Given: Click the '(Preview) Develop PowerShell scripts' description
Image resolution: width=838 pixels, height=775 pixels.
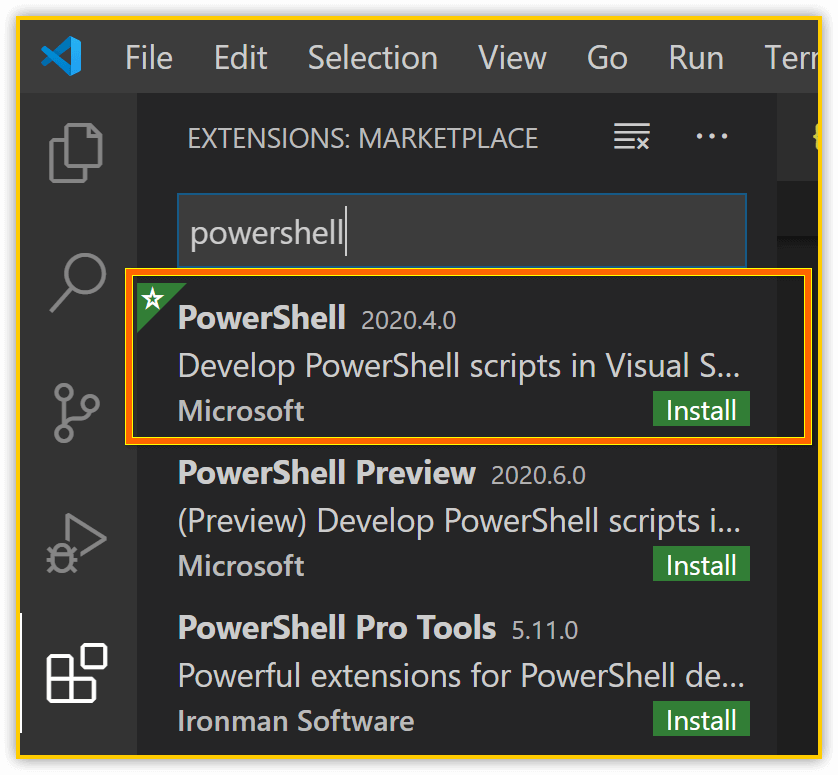Looking at the screenshot, I should [459, 521].
